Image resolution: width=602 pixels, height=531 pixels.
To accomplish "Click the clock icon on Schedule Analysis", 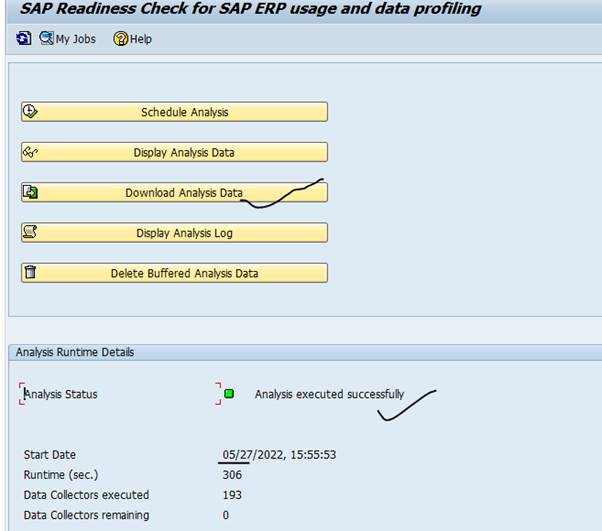I will point(30,112).
